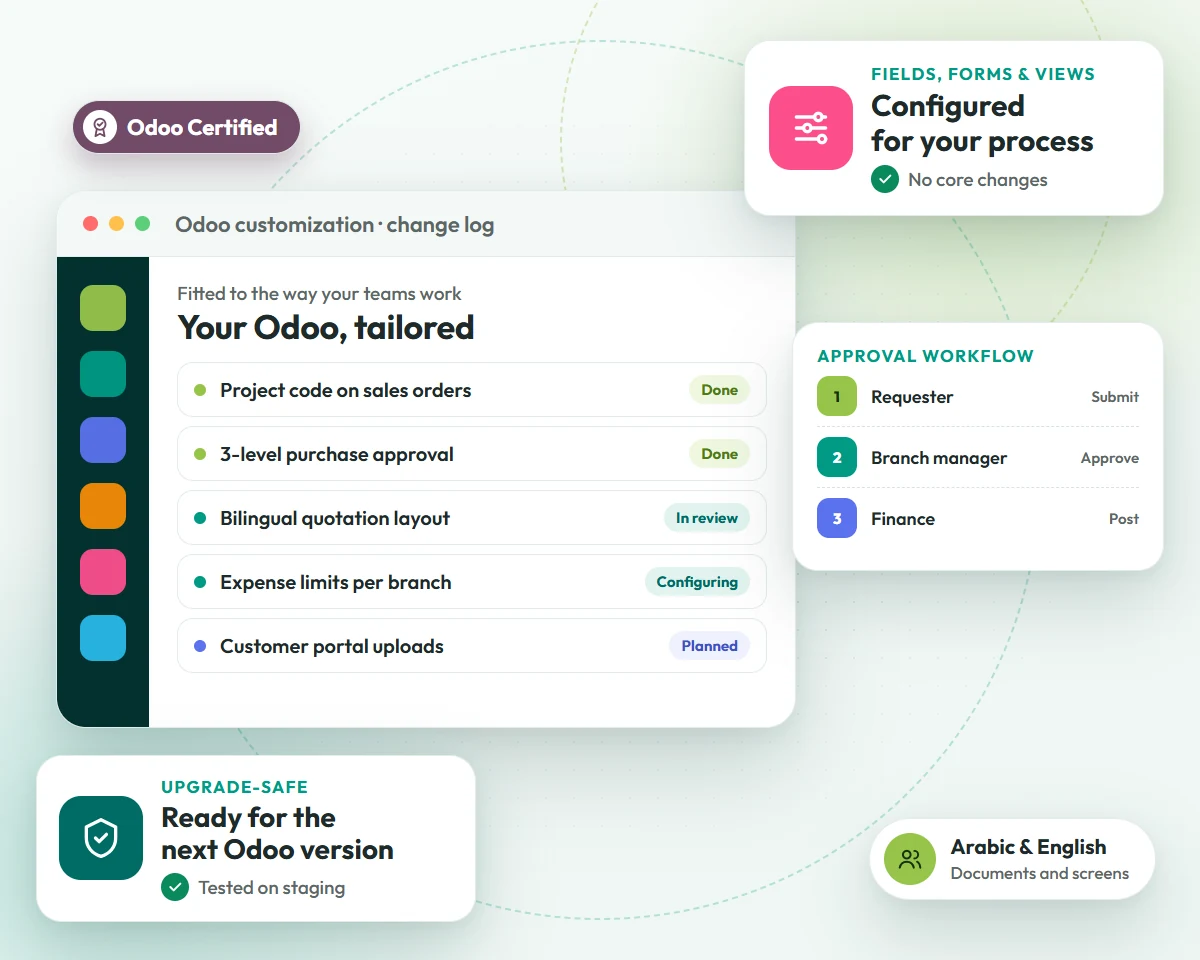Click the red window dot

(x=91, y=224)
